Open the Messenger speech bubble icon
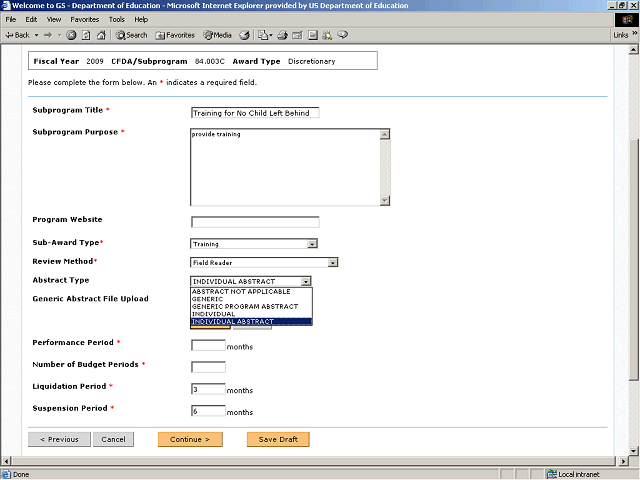The height and width of the screenshot is (480, 640). tap(342, 35)
